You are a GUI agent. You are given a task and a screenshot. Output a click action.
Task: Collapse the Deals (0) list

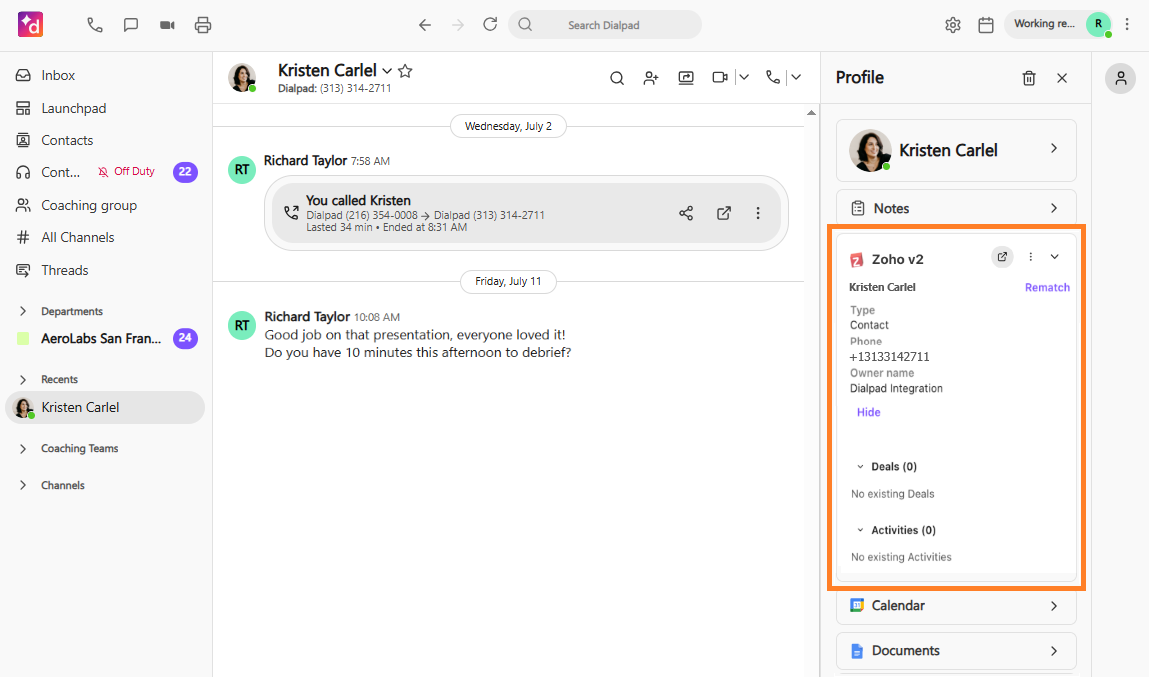pos(860,467)
